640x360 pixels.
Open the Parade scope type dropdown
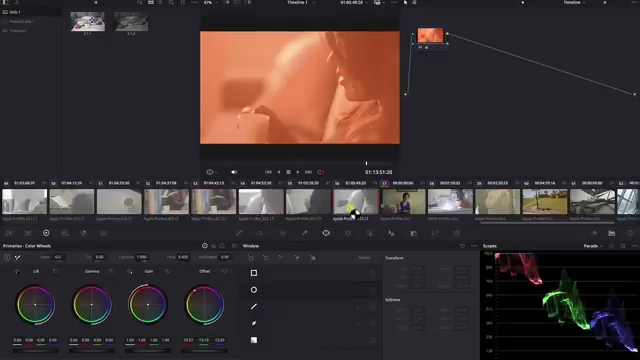[593, 246]
